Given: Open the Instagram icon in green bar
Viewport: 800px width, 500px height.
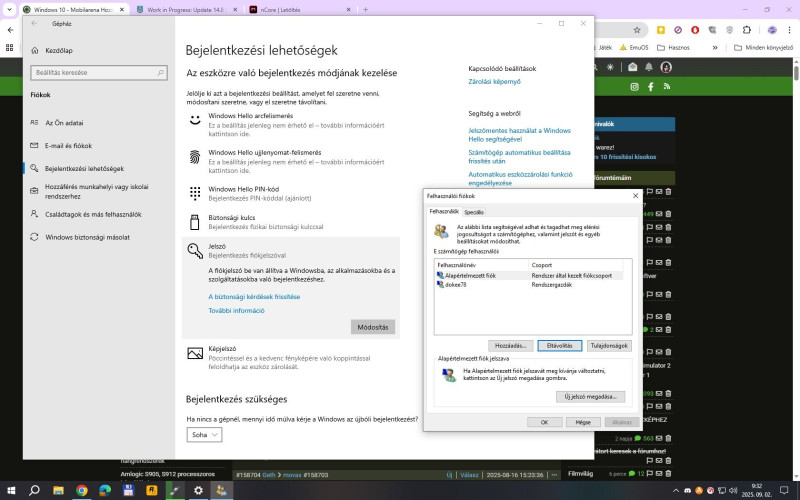Looking at the screenshot, I should pos(634,87).
